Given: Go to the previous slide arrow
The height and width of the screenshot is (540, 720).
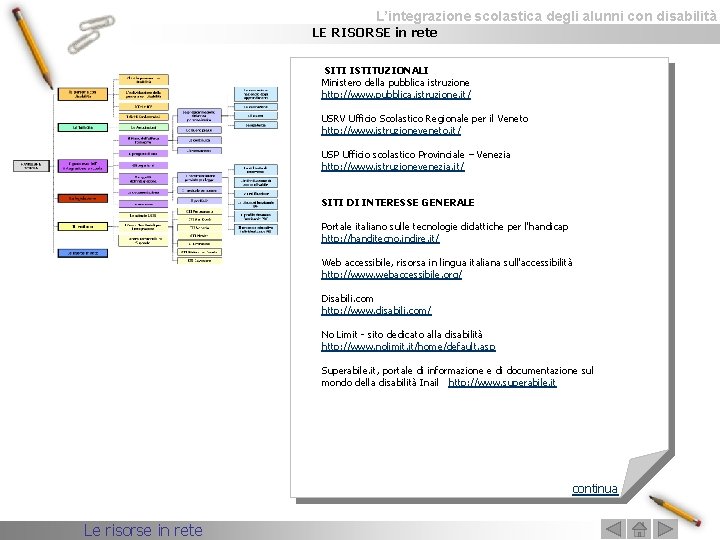Looking at the screenshot, I should point(613,529).
